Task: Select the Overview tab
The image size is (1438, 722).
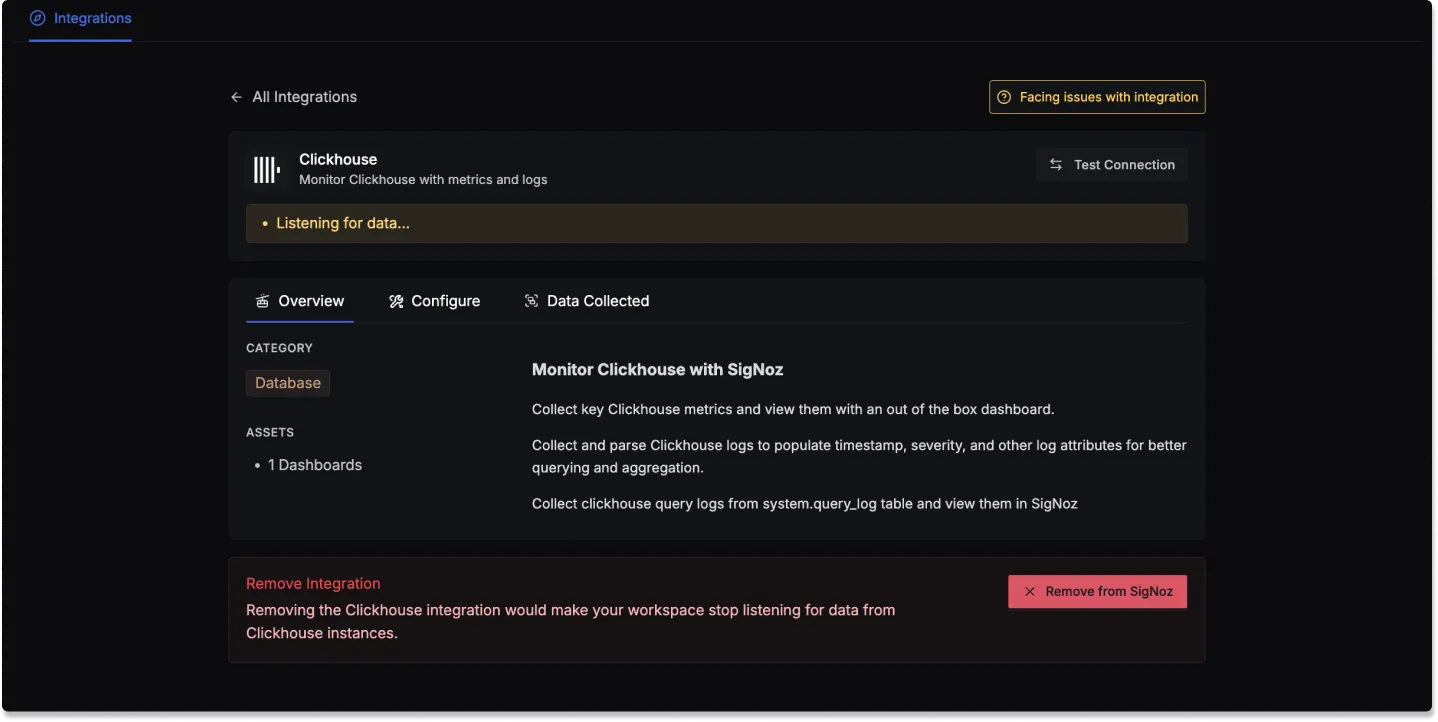Action: click(x=300, y=301)
